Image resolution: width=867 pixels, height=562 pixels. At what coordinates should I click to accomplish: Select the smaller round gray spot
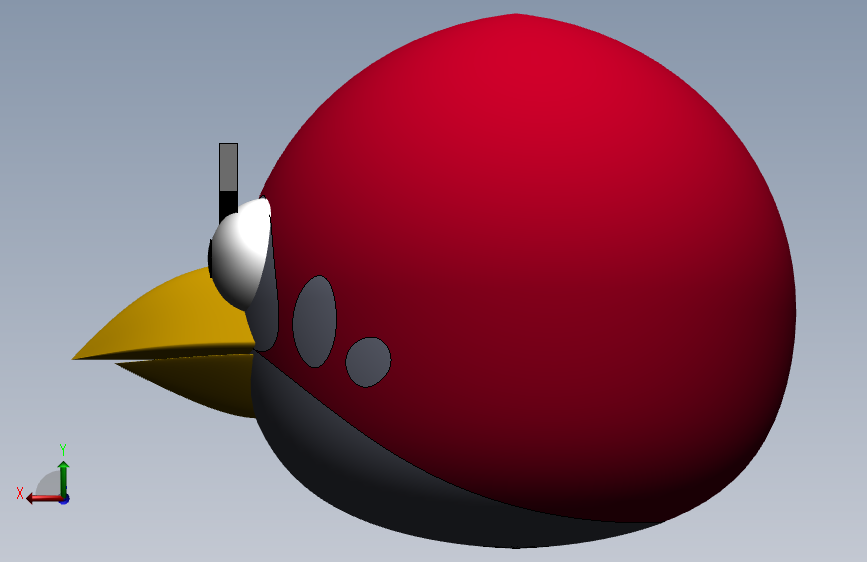click(368, 362)
